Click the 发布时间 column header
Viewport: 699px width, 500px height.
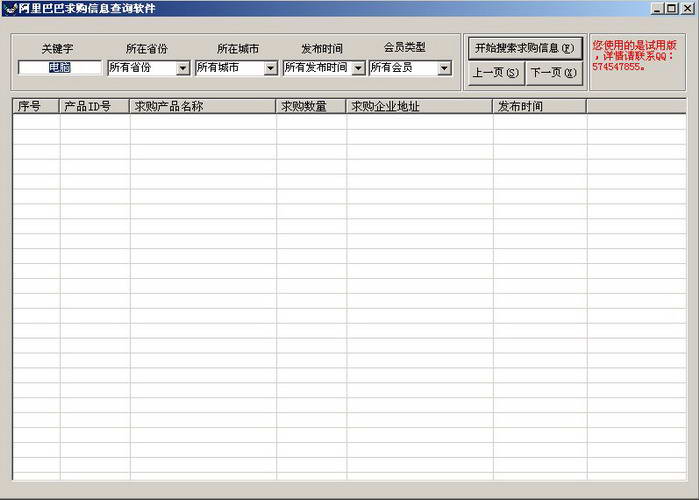539,106
